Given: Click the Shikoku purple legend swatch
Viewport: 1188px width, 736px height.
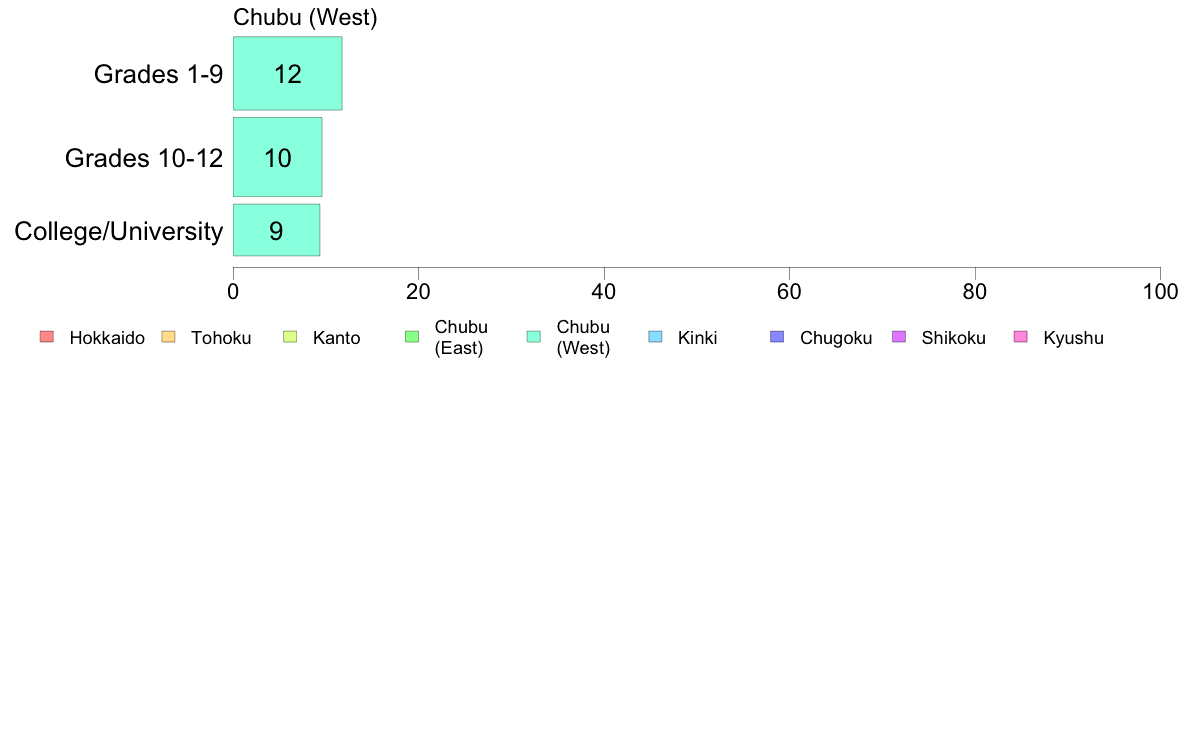Looking at the screenshot, I should (x=899, y=337).
